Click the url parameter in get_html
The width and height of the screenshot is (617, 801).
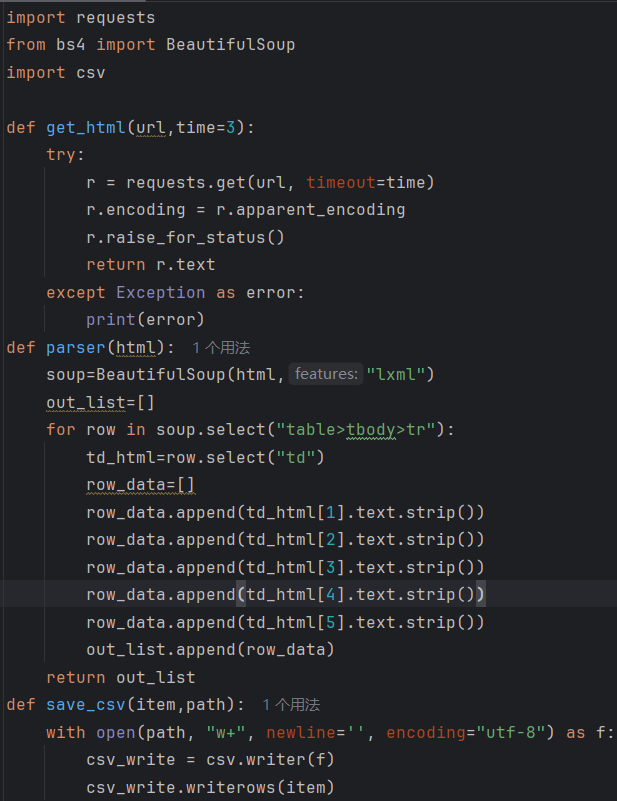coord(151,127)
